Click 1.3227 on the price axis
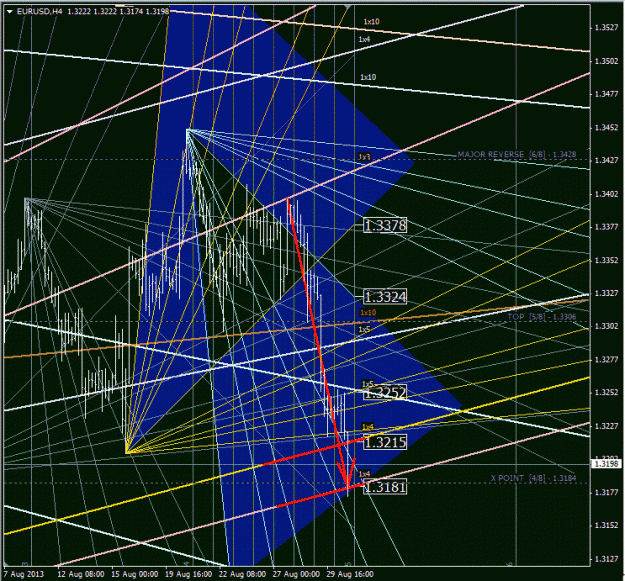Viewport: 625px width, 581px height. 606,426
